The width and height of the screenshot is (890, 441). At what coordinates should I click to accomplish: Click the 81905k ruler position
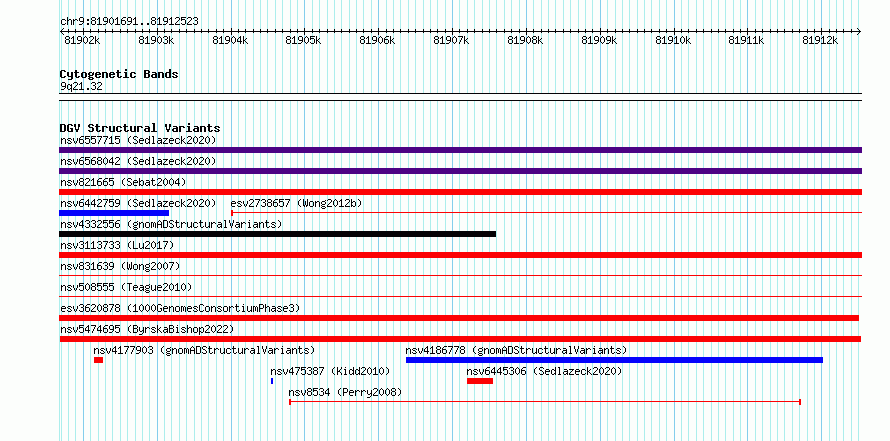[x=304, y=40]
